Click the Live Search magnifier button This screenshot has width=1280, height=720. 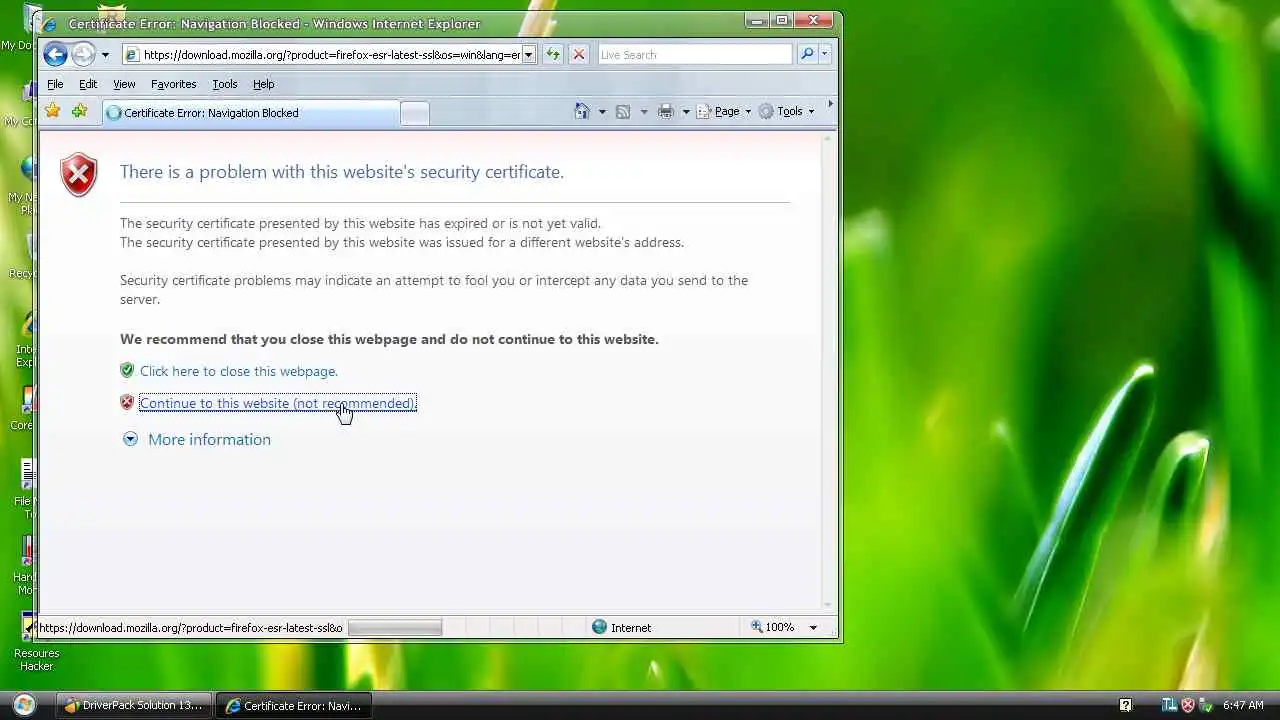point(807,55)
